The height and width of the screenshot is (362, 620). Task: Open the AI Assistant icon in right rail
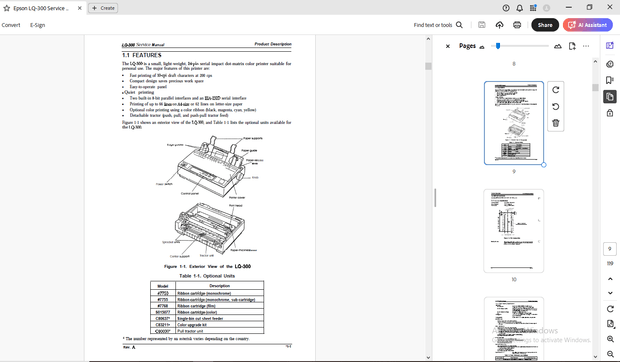[610, 45]
